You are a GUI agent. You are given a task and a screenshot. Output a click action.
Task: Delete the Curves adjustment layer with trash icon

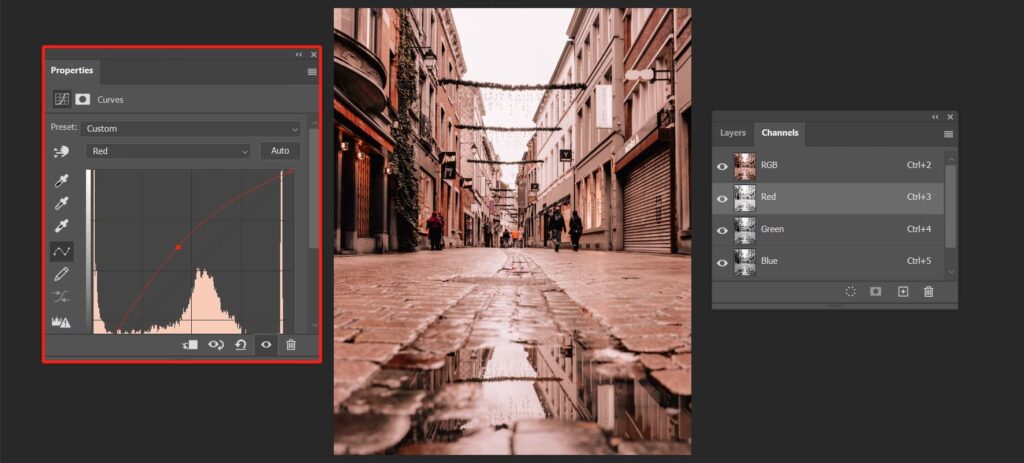[x=291, y=344]
